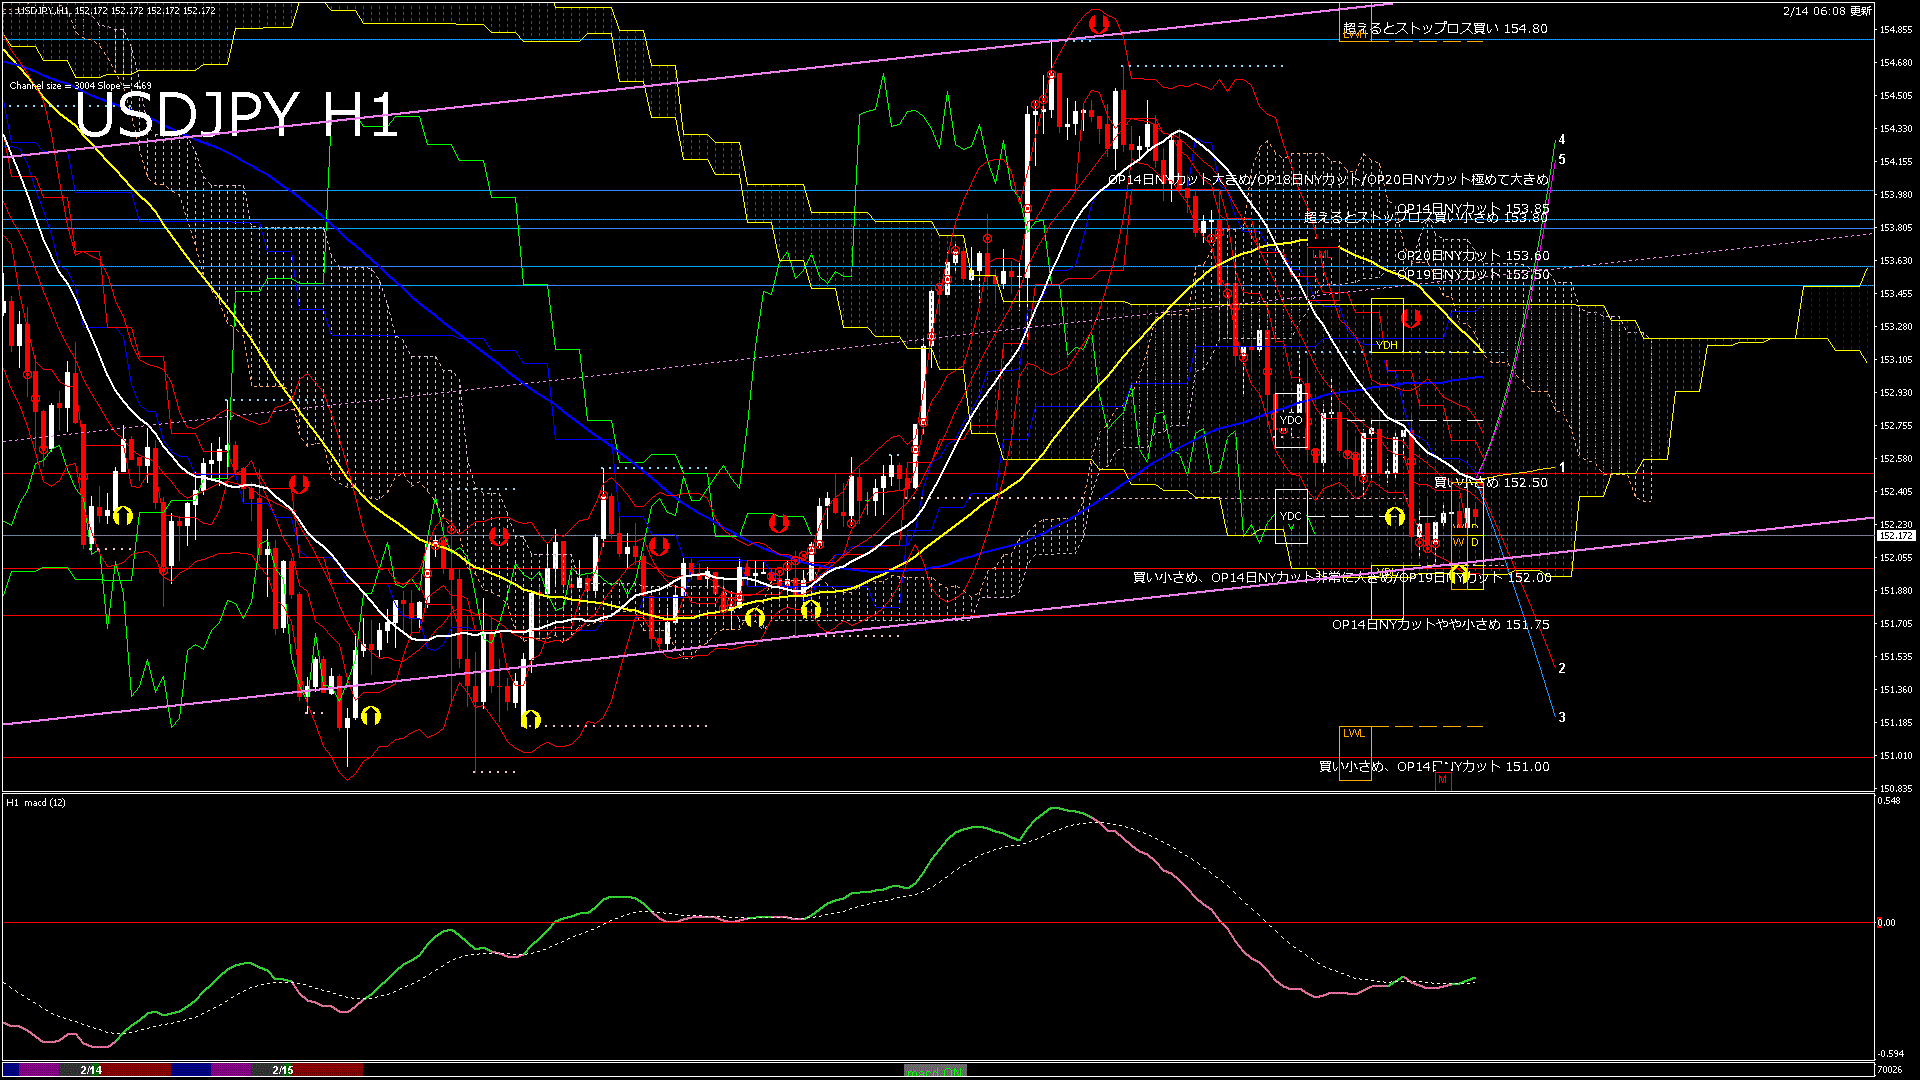Click the 2/14 date marker on timeline
The height and width of the screenshot is (1080, 1920).
[x=91, y=1070]
